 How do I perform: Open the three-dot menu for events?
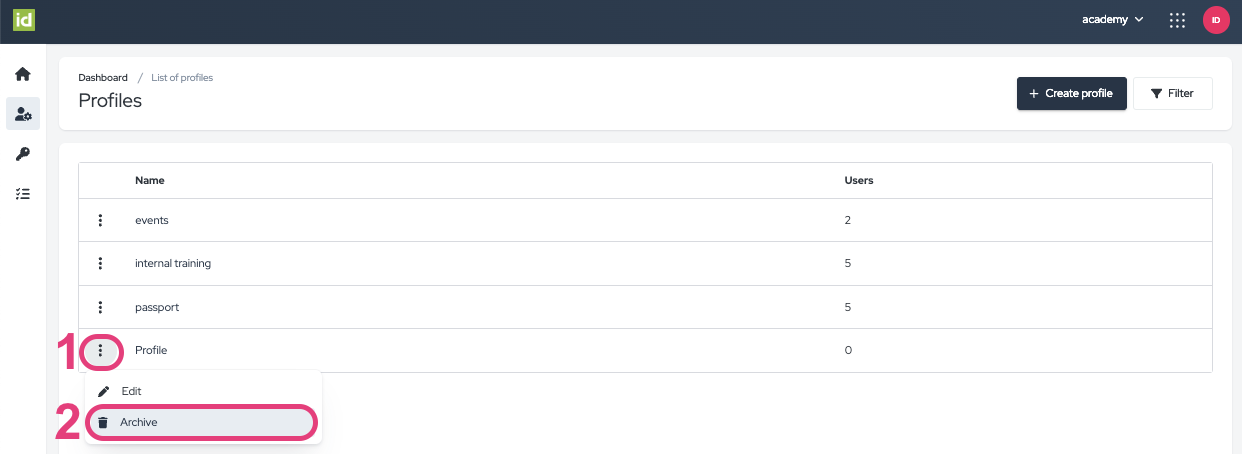[101, 220]
